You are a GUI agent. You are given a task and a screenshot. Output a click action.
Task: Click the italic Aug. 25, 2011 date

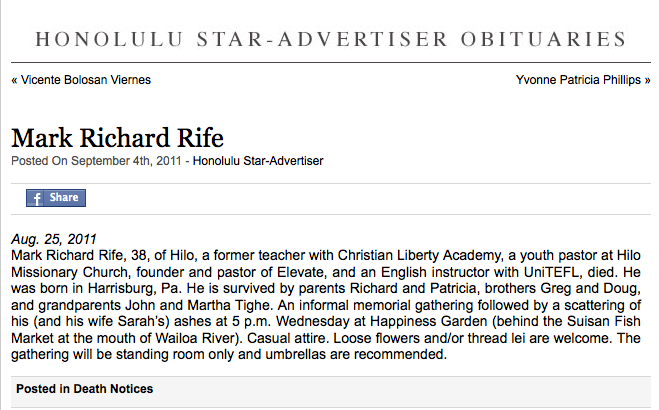[54, 239]
